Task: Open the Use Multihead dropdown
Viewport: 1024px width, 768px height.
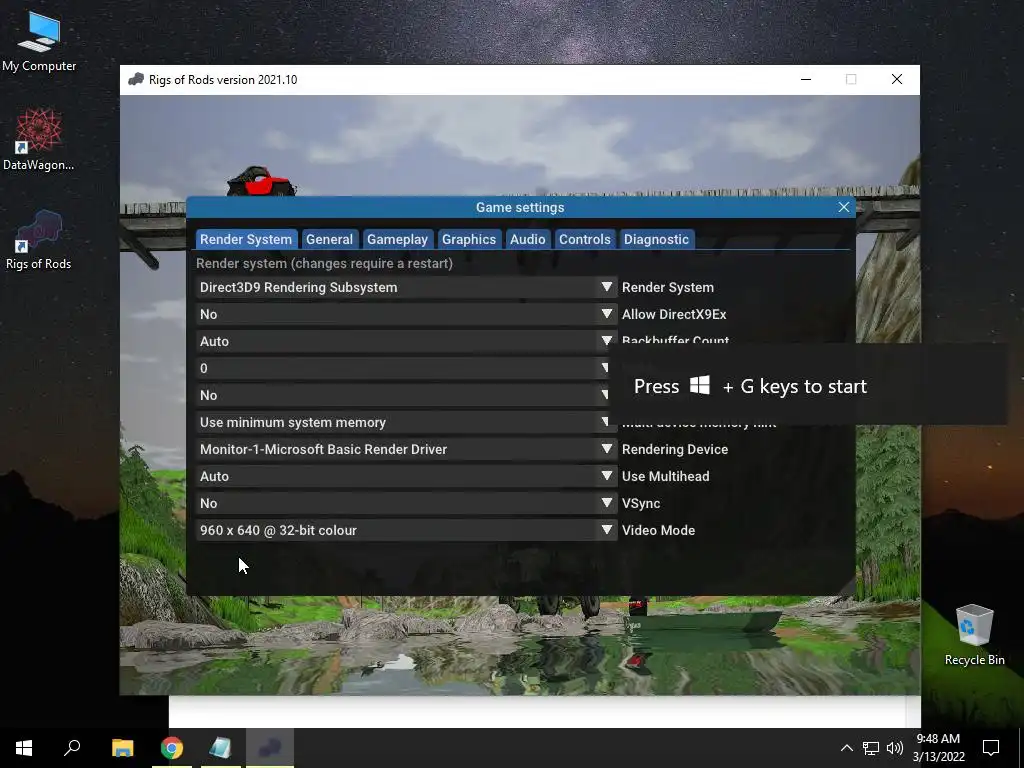Action: coord(406,476)
